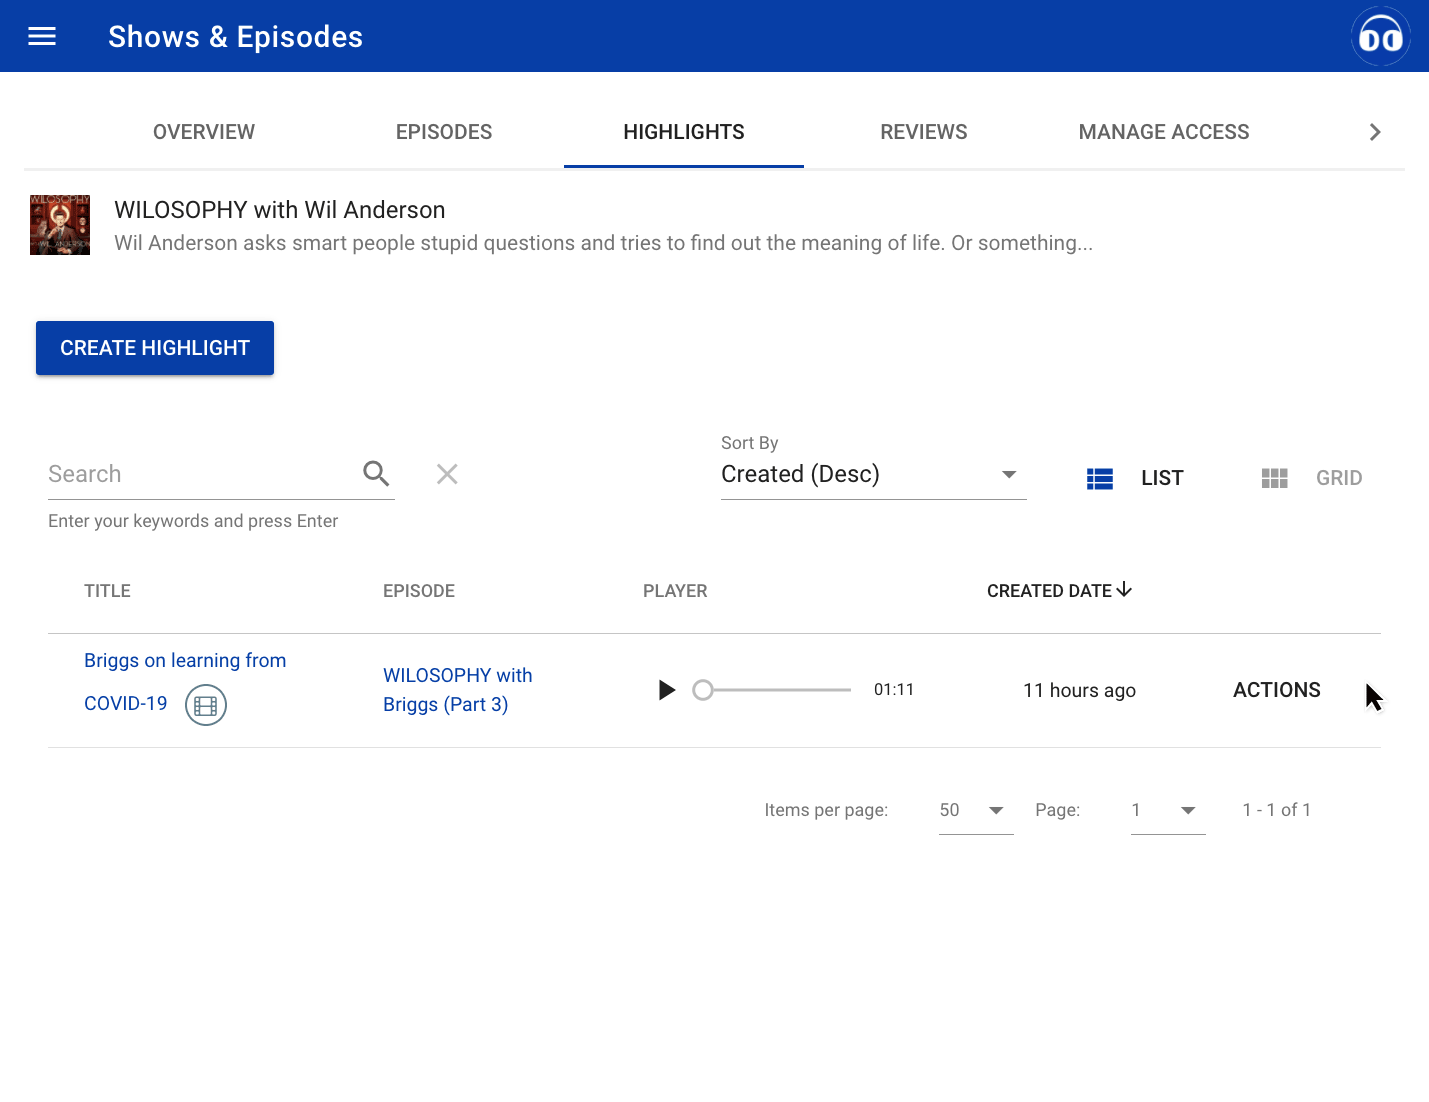Click the list view icon
The height and width of the screenshot is (1102, 1429).
[x=1100, y=478]
